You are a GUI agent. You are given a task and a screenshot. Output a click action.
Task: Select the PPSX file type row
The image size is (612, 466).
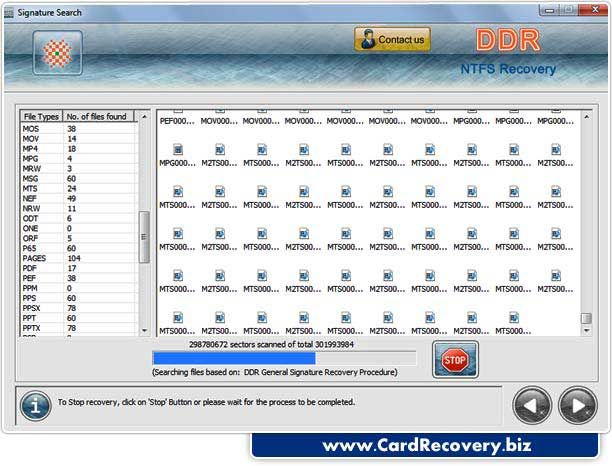point(79,308)
